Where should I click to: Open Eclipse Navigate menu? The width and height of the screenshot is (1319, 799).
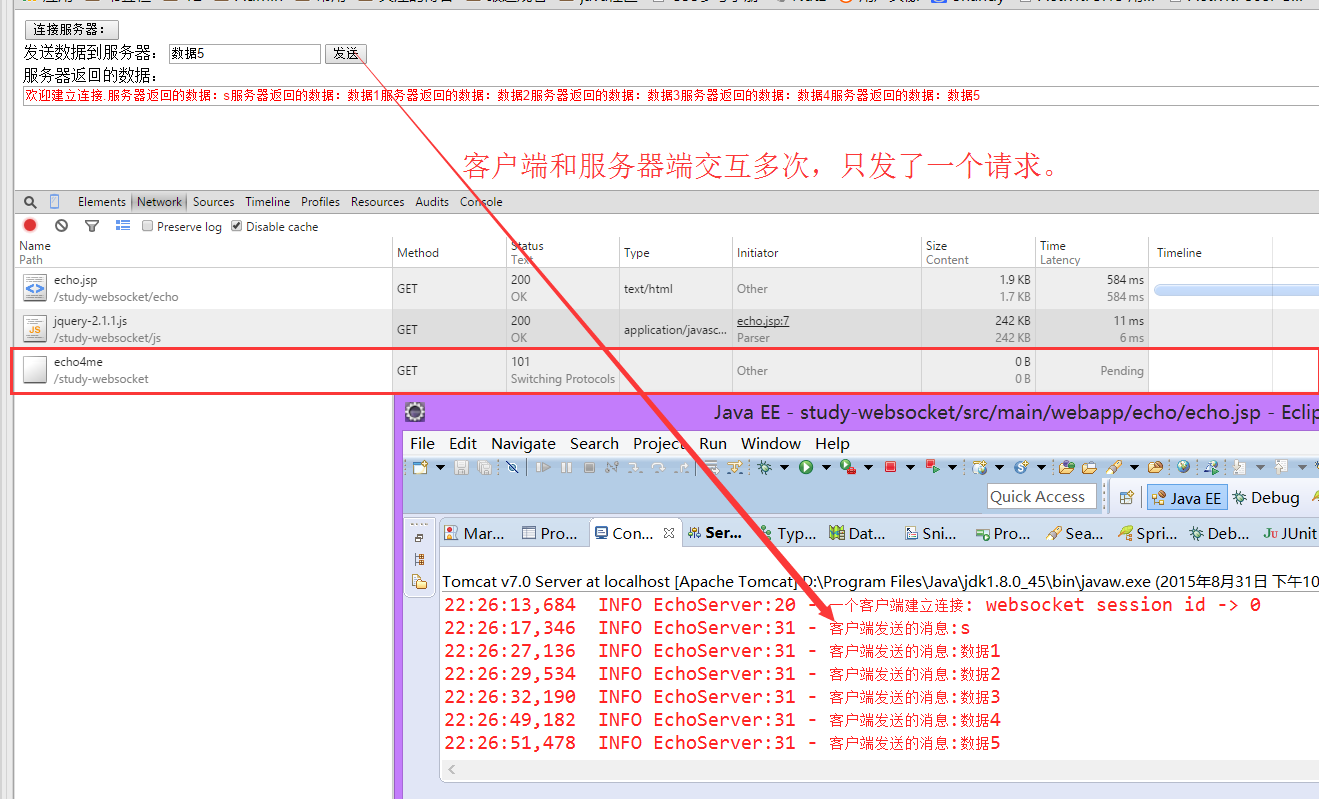pyautogui.click(x=523, y=443)
